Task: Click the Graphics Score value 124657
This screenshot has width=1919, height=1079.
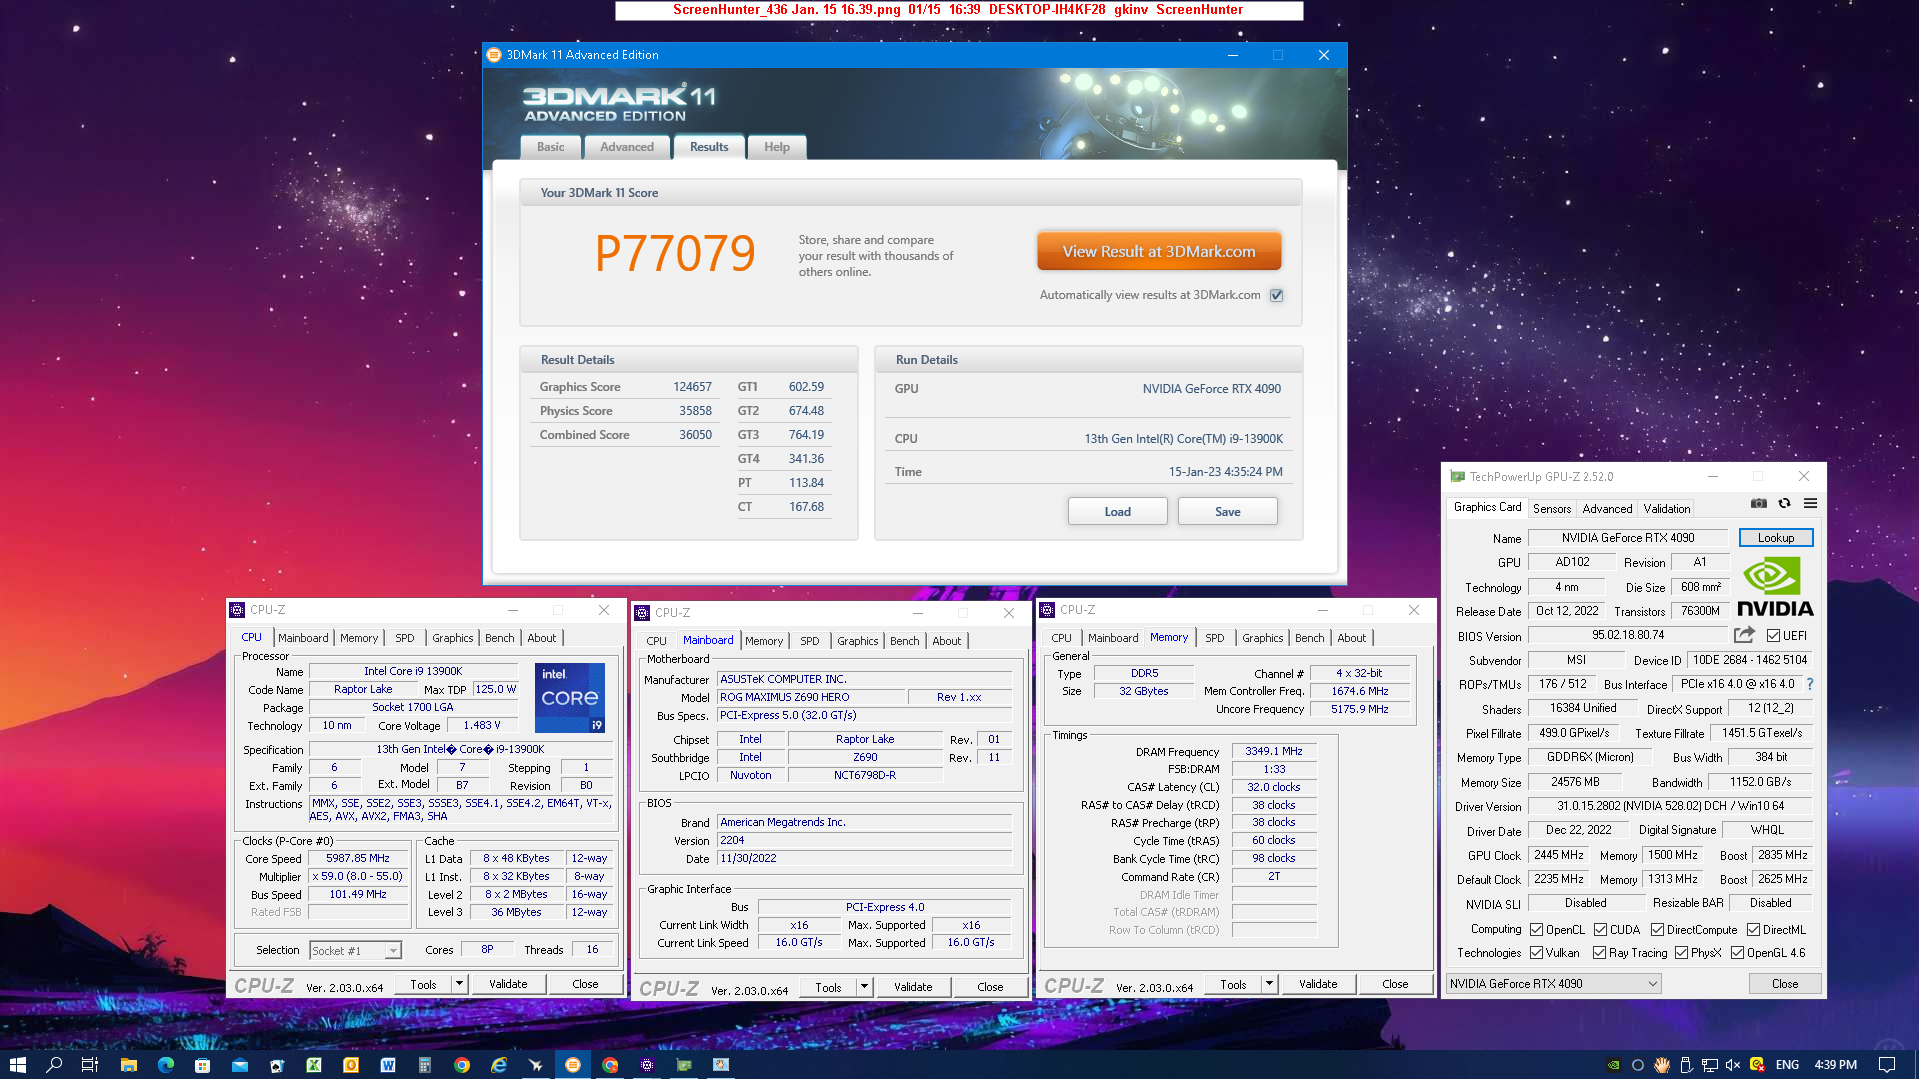Action: tap(692, 387)
